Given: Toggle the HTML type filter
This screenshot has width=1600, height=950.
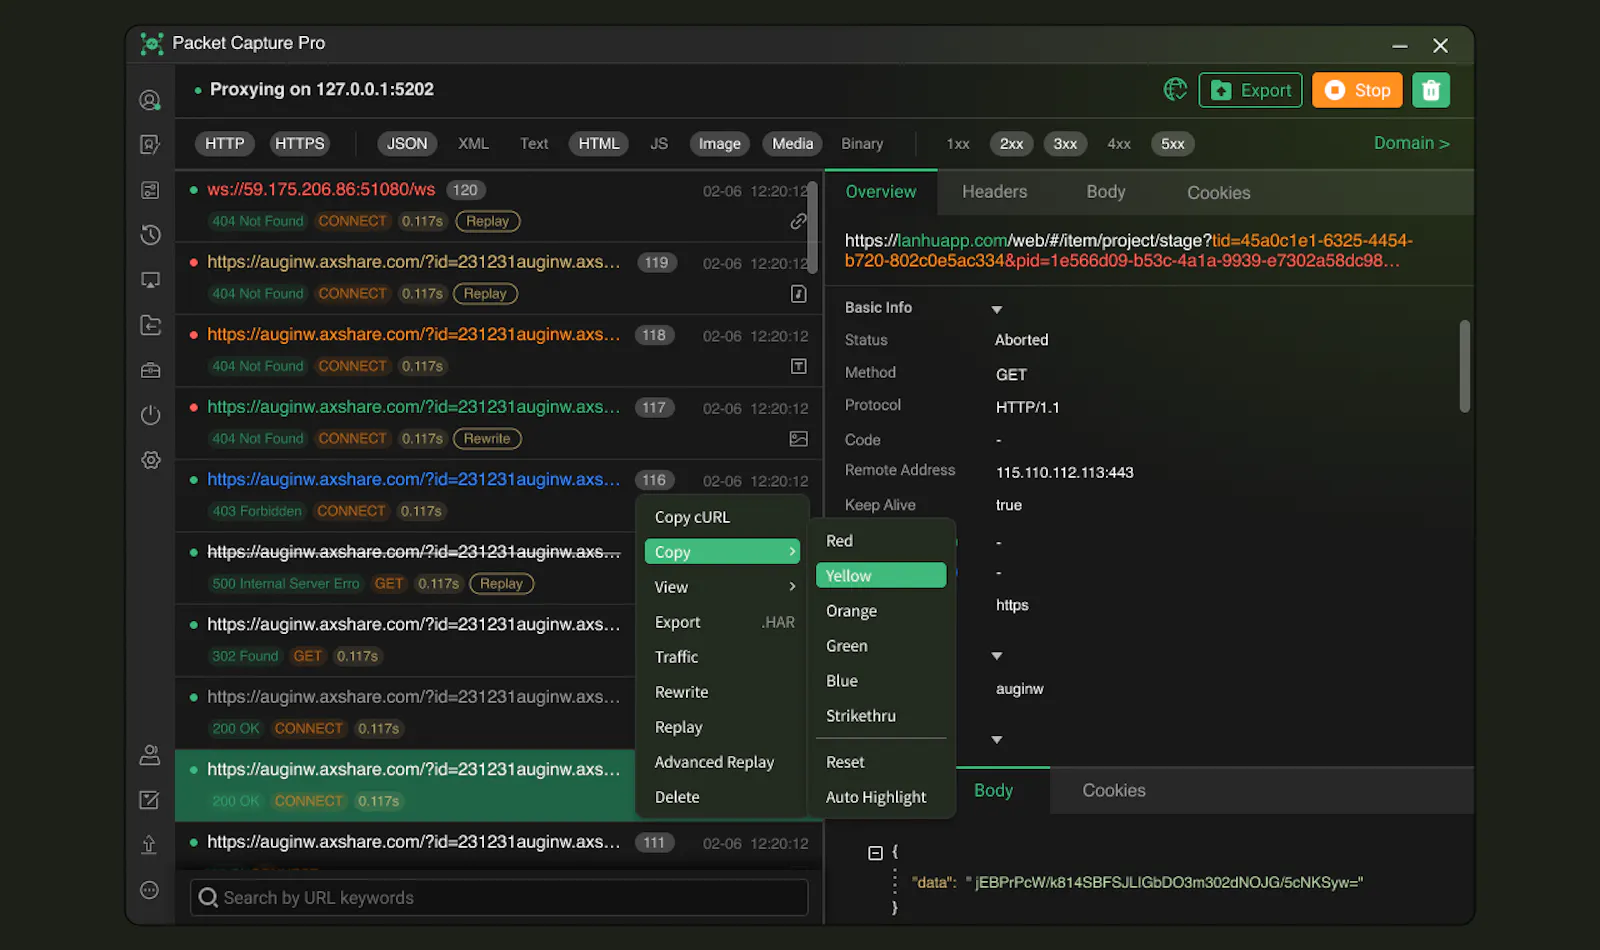Looking at the screenshot, I should click(599, 144).
